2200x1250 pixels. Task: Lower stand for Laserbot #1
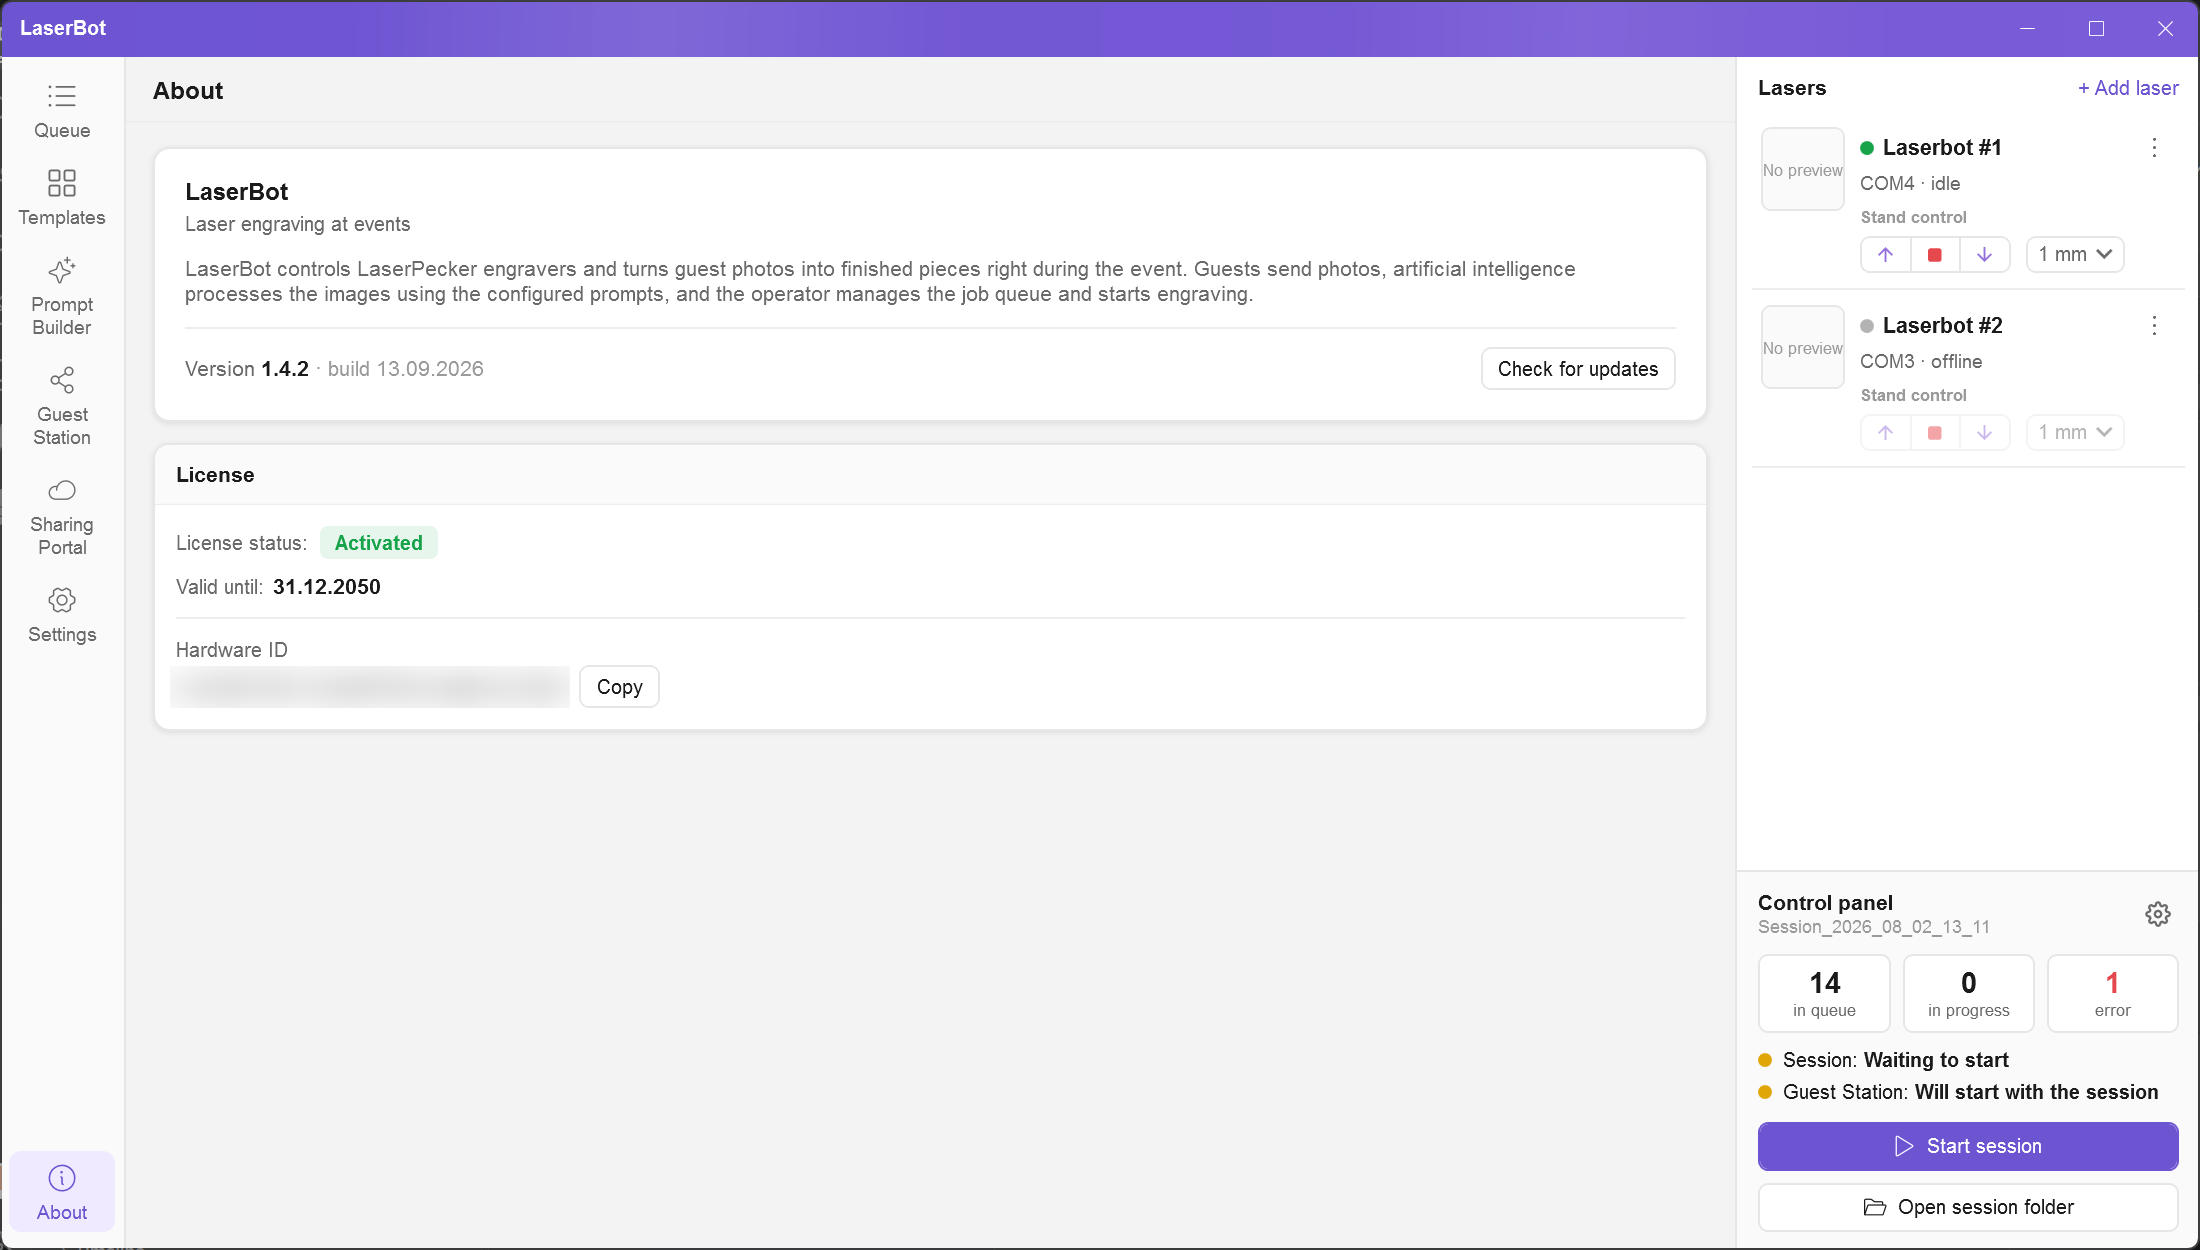(x=1985, y=255)
